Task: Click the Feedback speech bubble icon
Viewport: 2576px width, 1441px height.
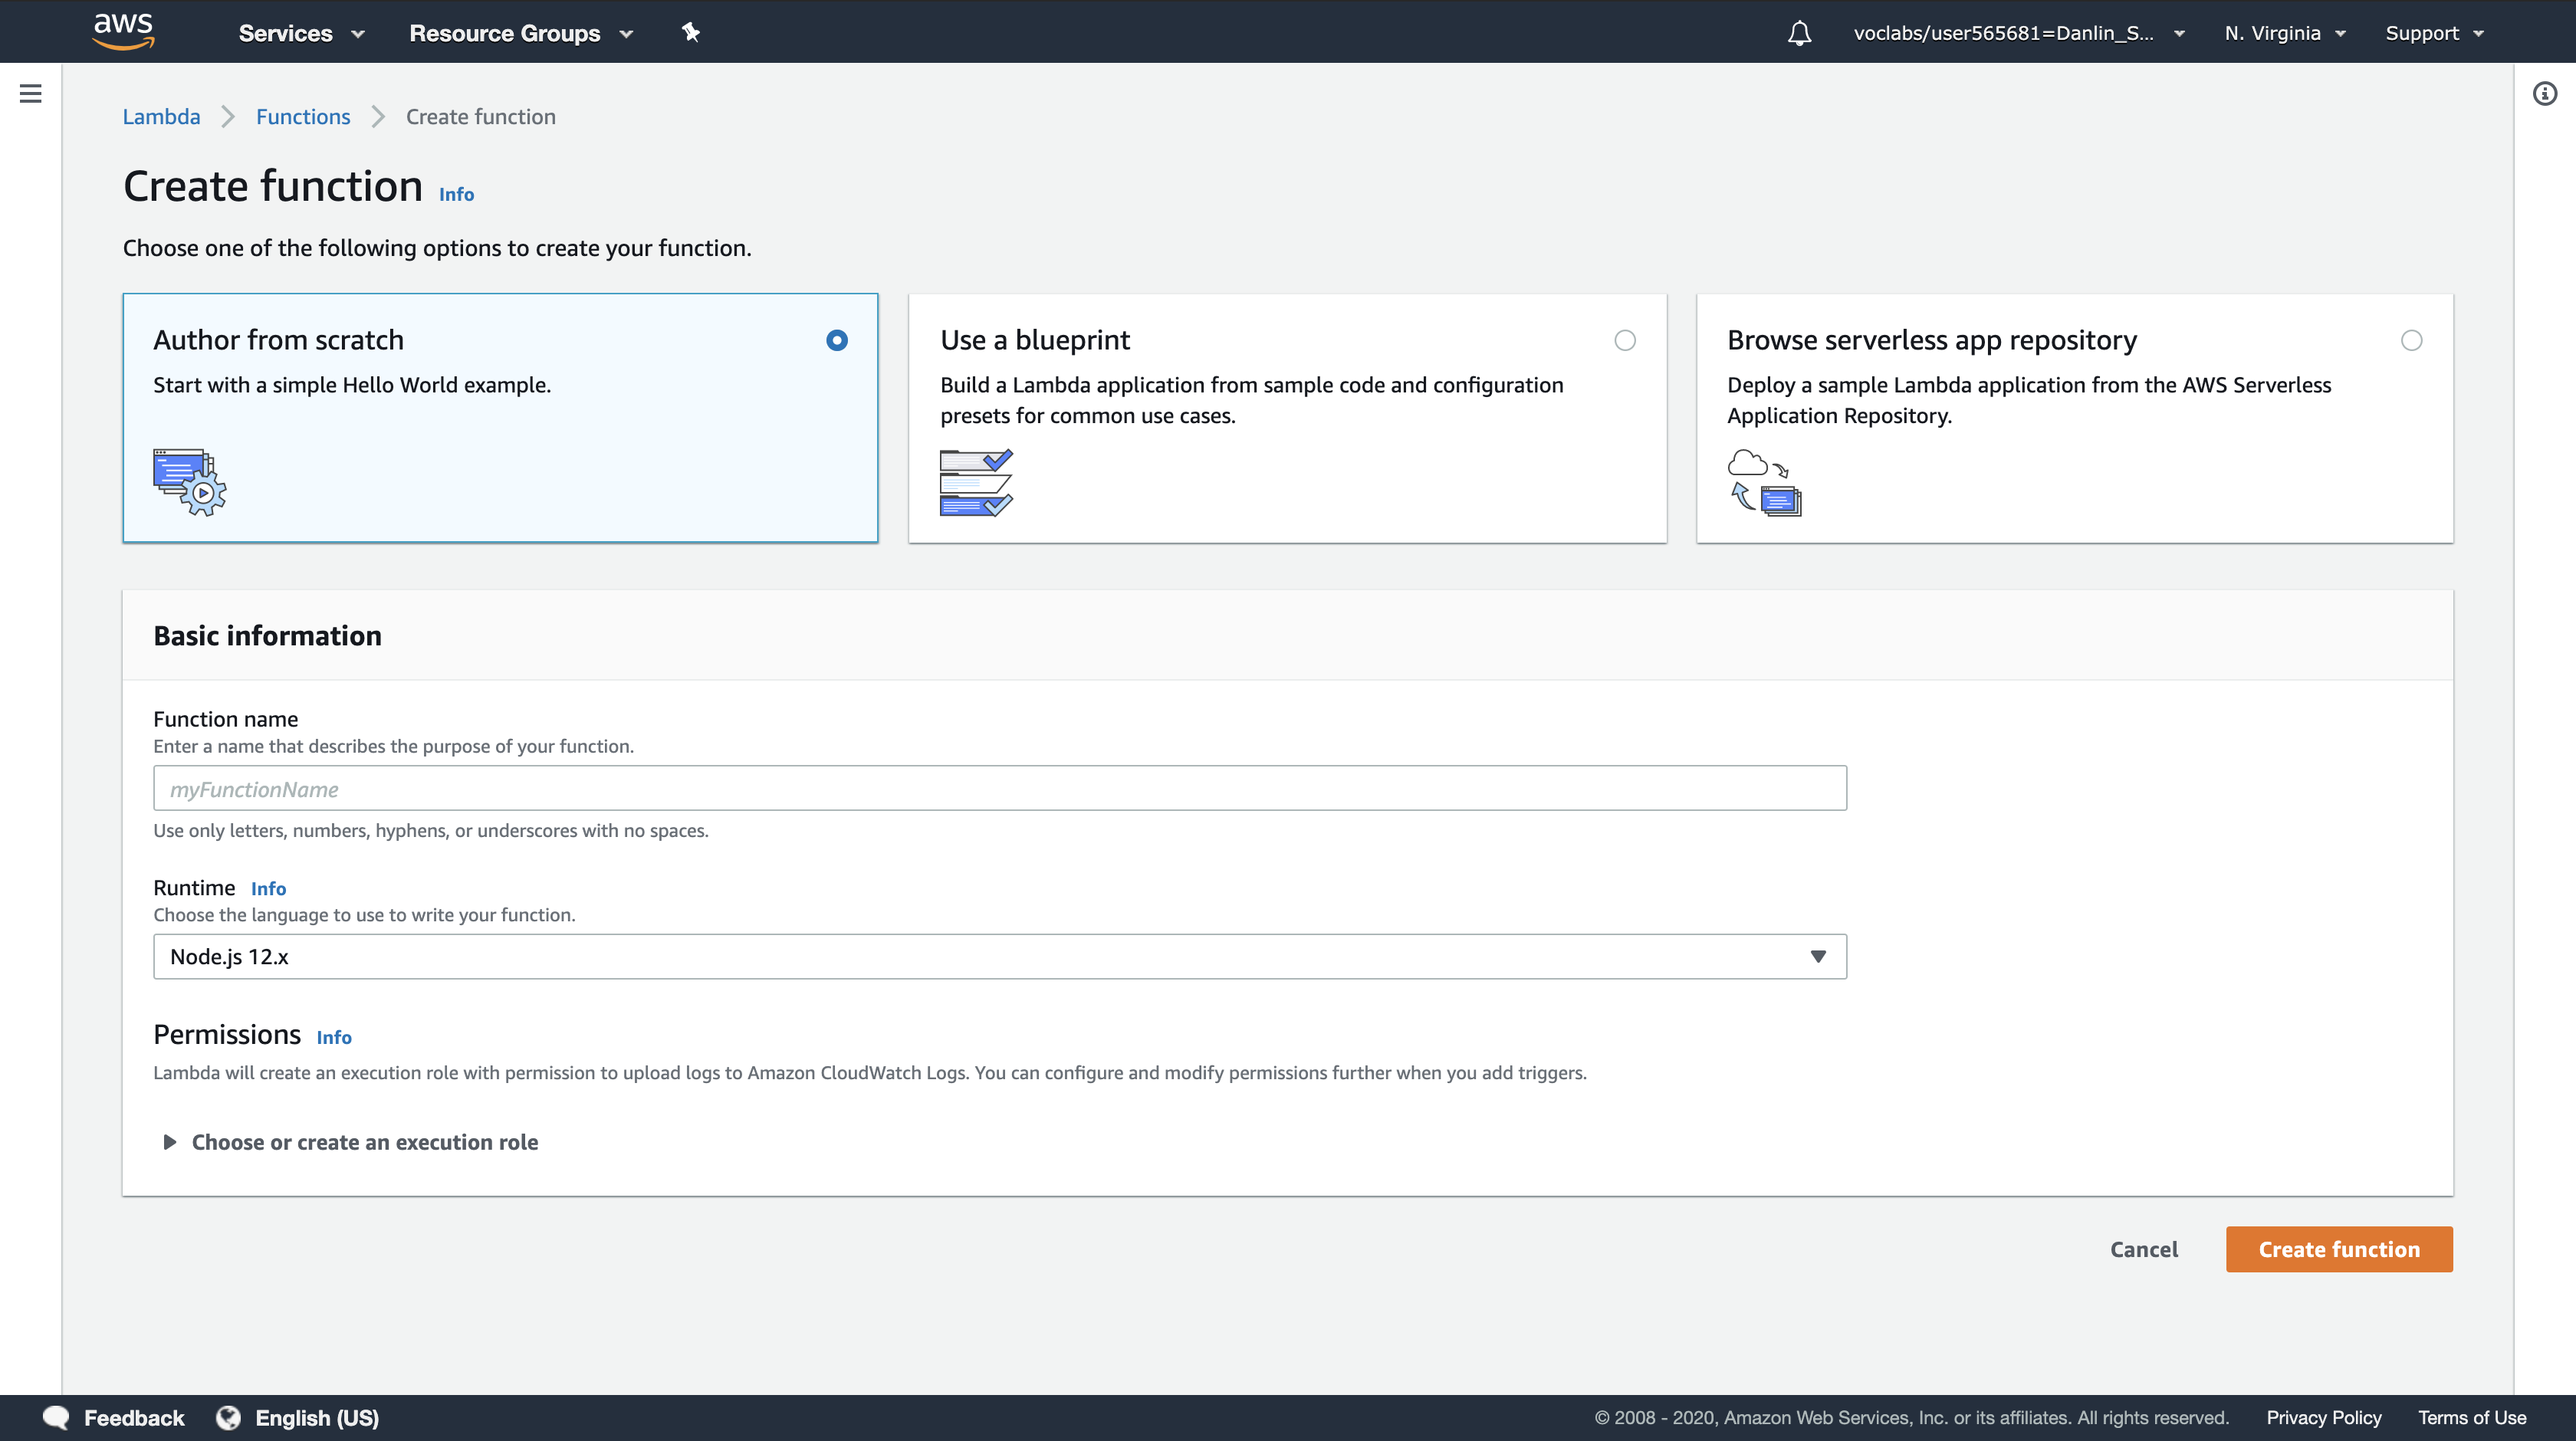Action: 56,1417
